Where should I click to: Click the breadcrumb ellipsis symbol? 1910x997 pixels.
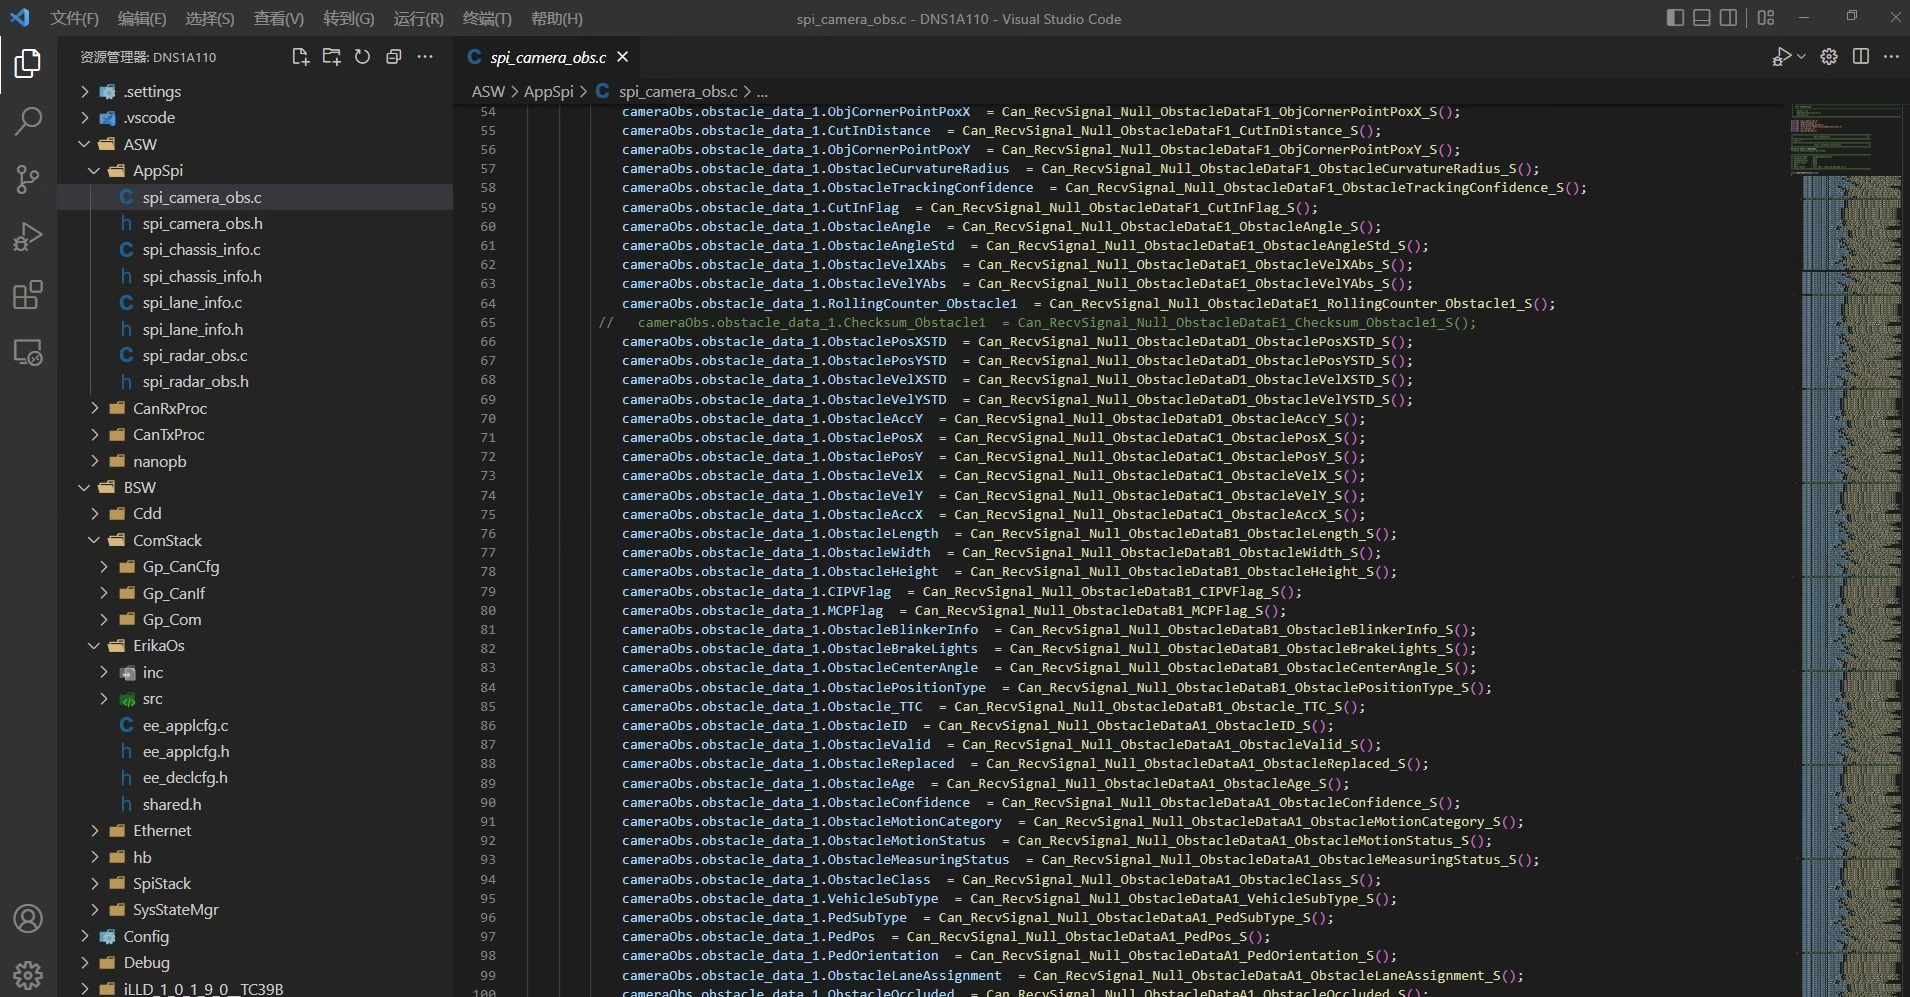762,91
